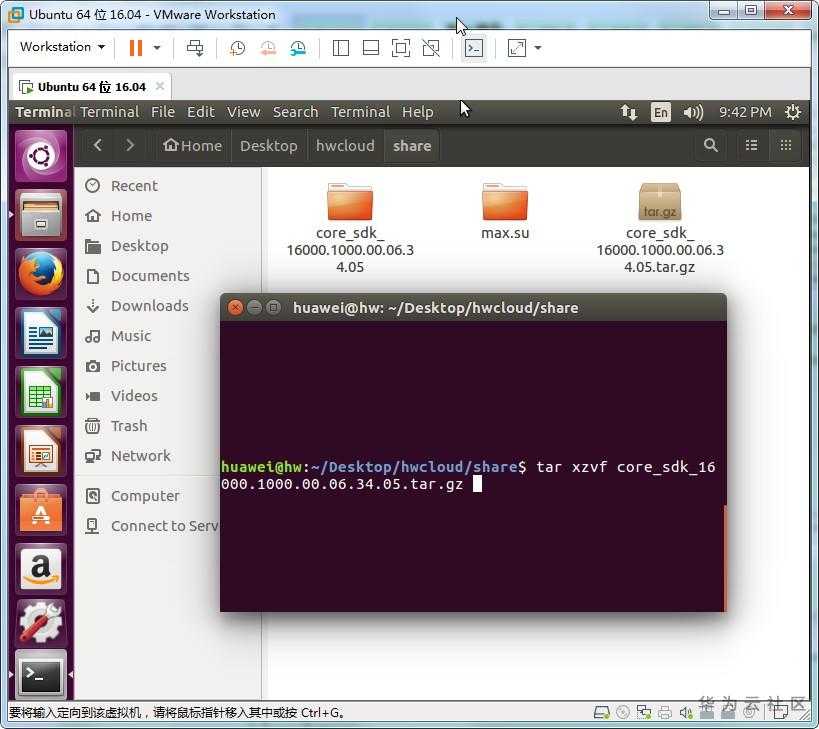Switch Files to grid view
Image resolution: width=819 pixels, height=729 pixels.
[786, 145]
